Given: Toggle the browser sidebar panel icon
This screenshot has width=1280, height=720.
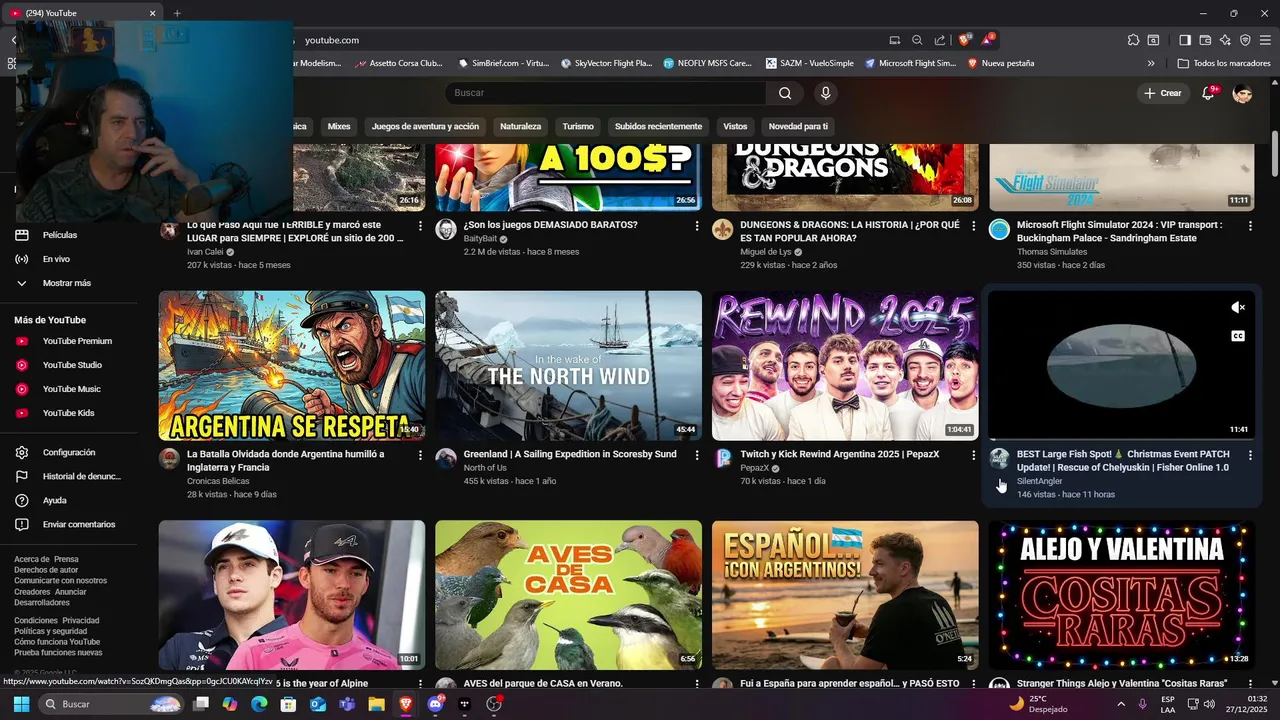Looking at the screenshot, I should (1185, 40).
